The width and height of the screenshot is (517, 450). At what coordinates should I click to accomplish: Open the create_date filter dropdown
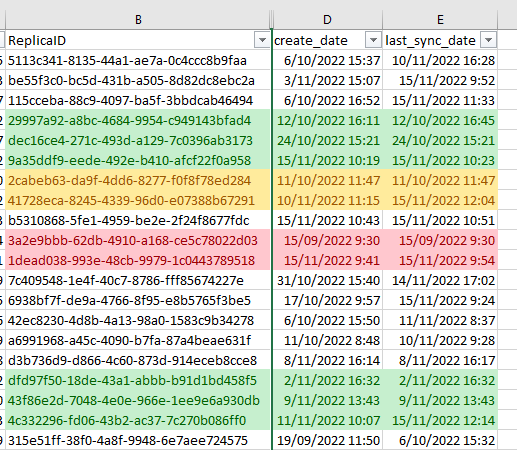click(x=373, y=40)
